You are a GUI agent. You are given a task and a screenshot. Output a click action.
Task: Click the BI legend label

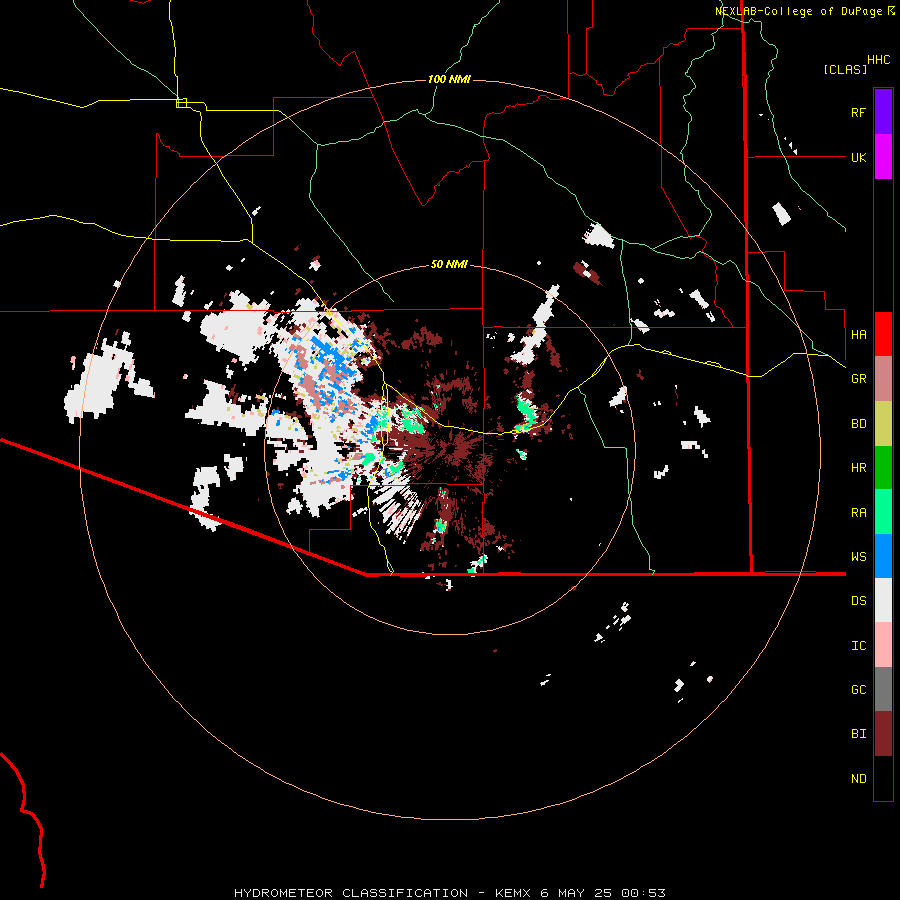tap(858, 734)
